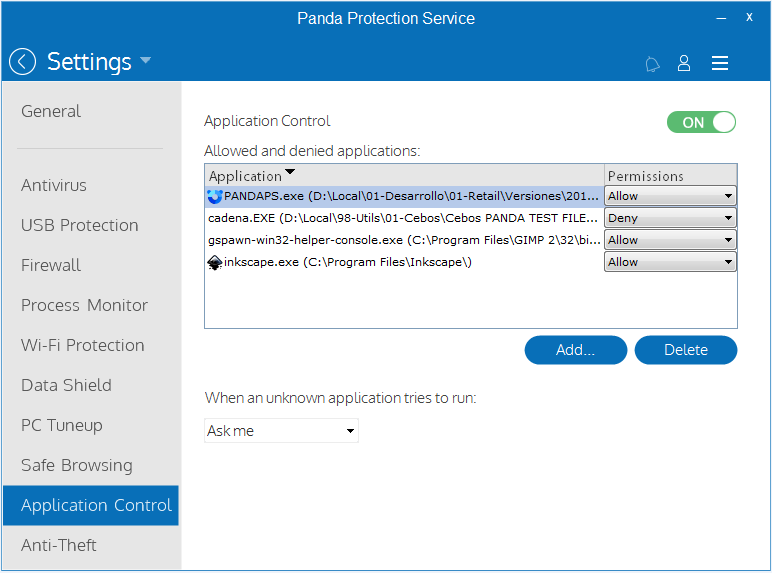Image resolution: width=772 pixels, height=573 pixels.
Task: Open the user account icon
Action: (x=683, y=63)
